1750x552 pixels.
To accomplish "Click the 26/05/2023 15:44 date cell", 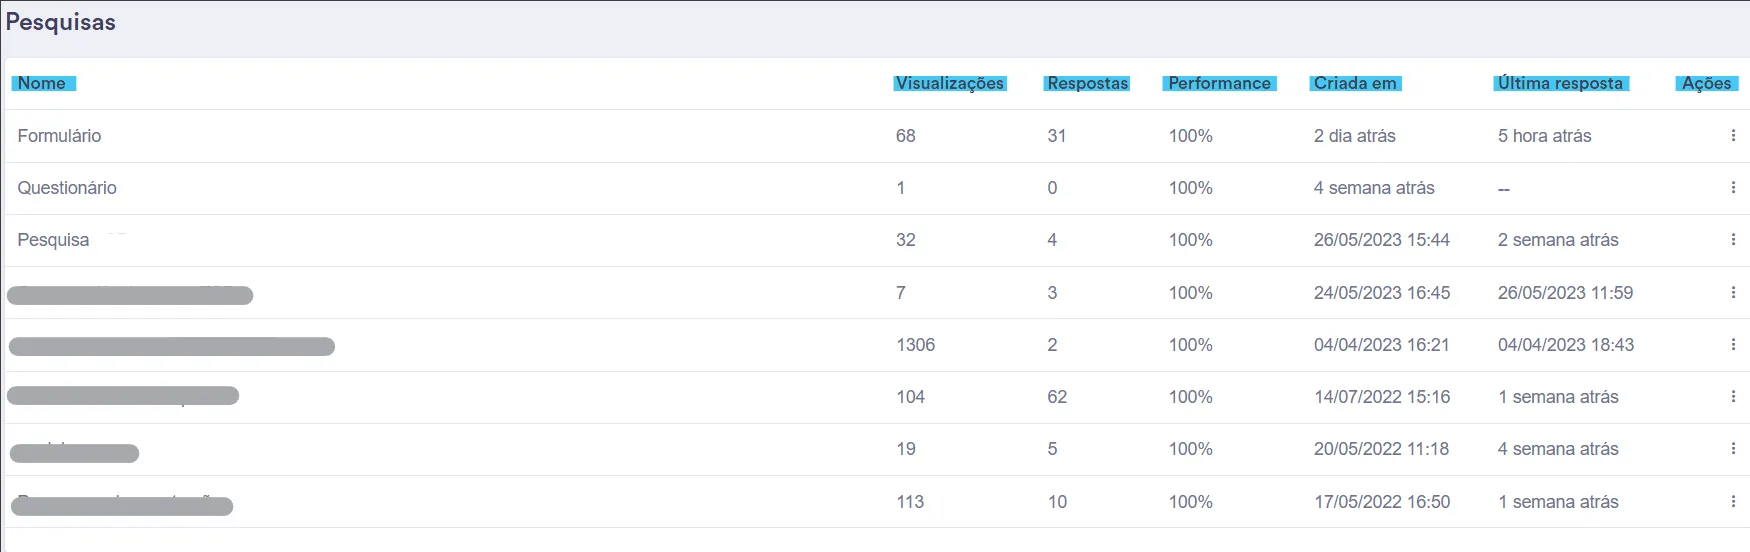I will pos(1382,240).
